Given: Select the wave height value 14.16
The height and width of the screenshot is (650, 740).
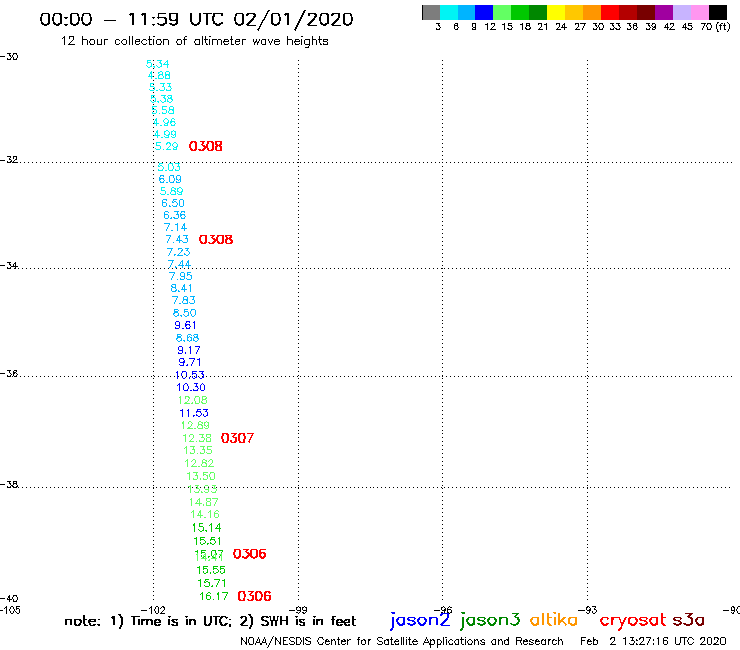Looking at the screenshot, I should [205, 514].
